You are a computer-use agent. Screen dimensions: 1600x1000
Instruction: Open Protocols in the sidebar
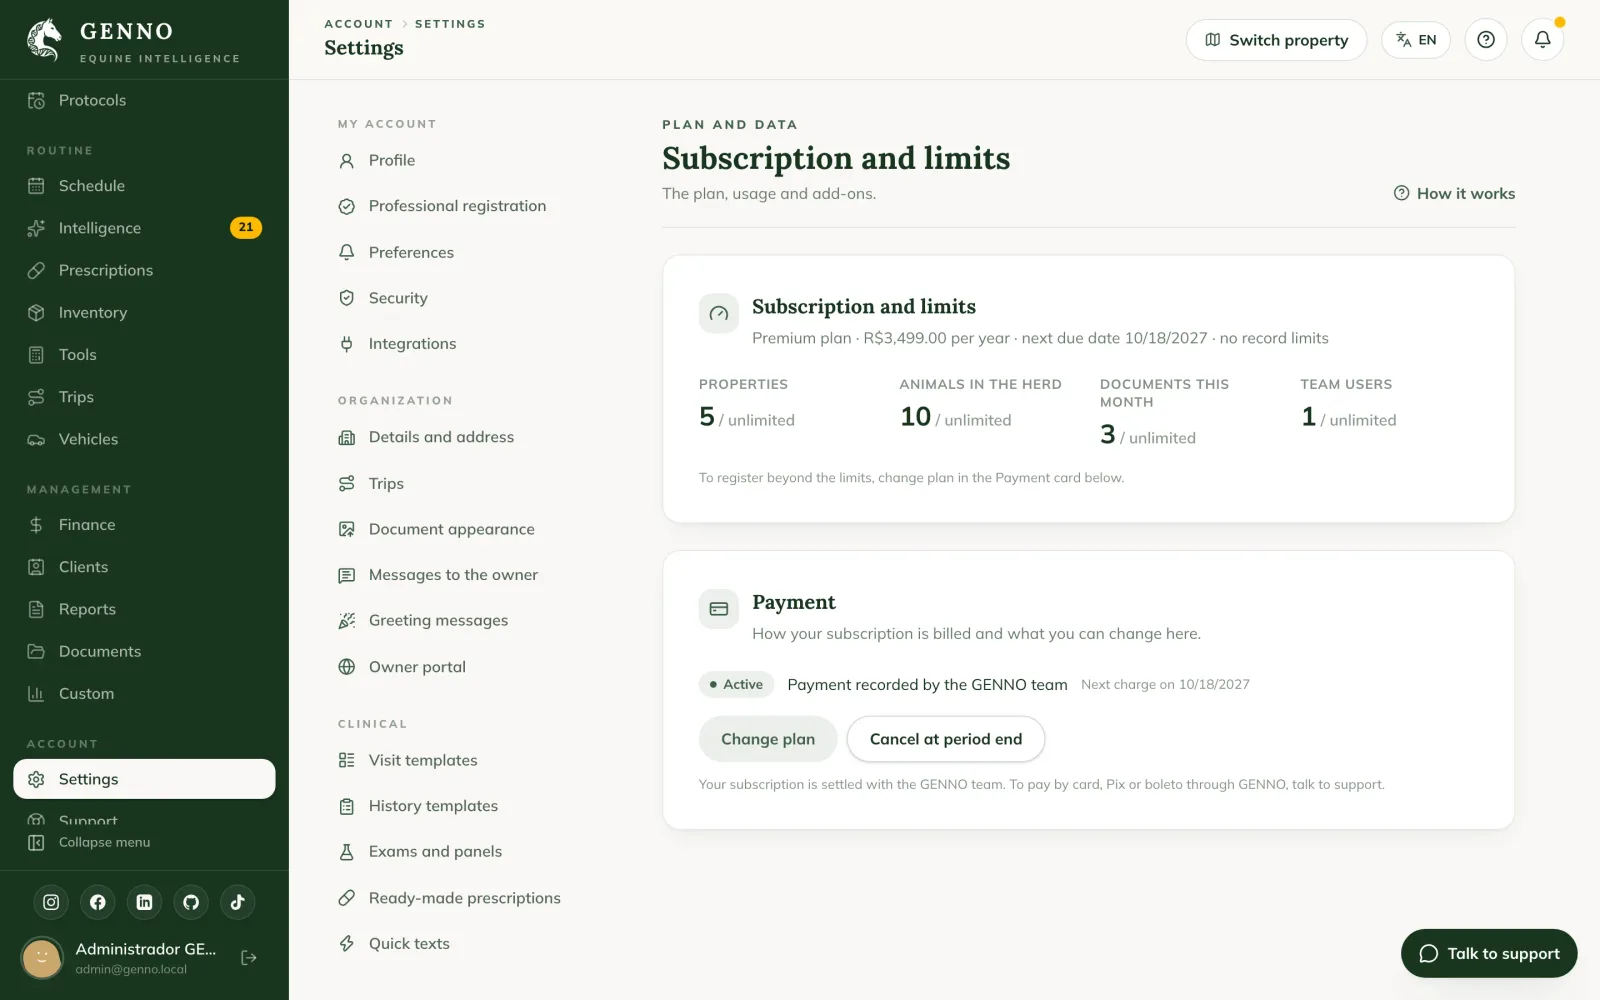[x=144, y=100]
